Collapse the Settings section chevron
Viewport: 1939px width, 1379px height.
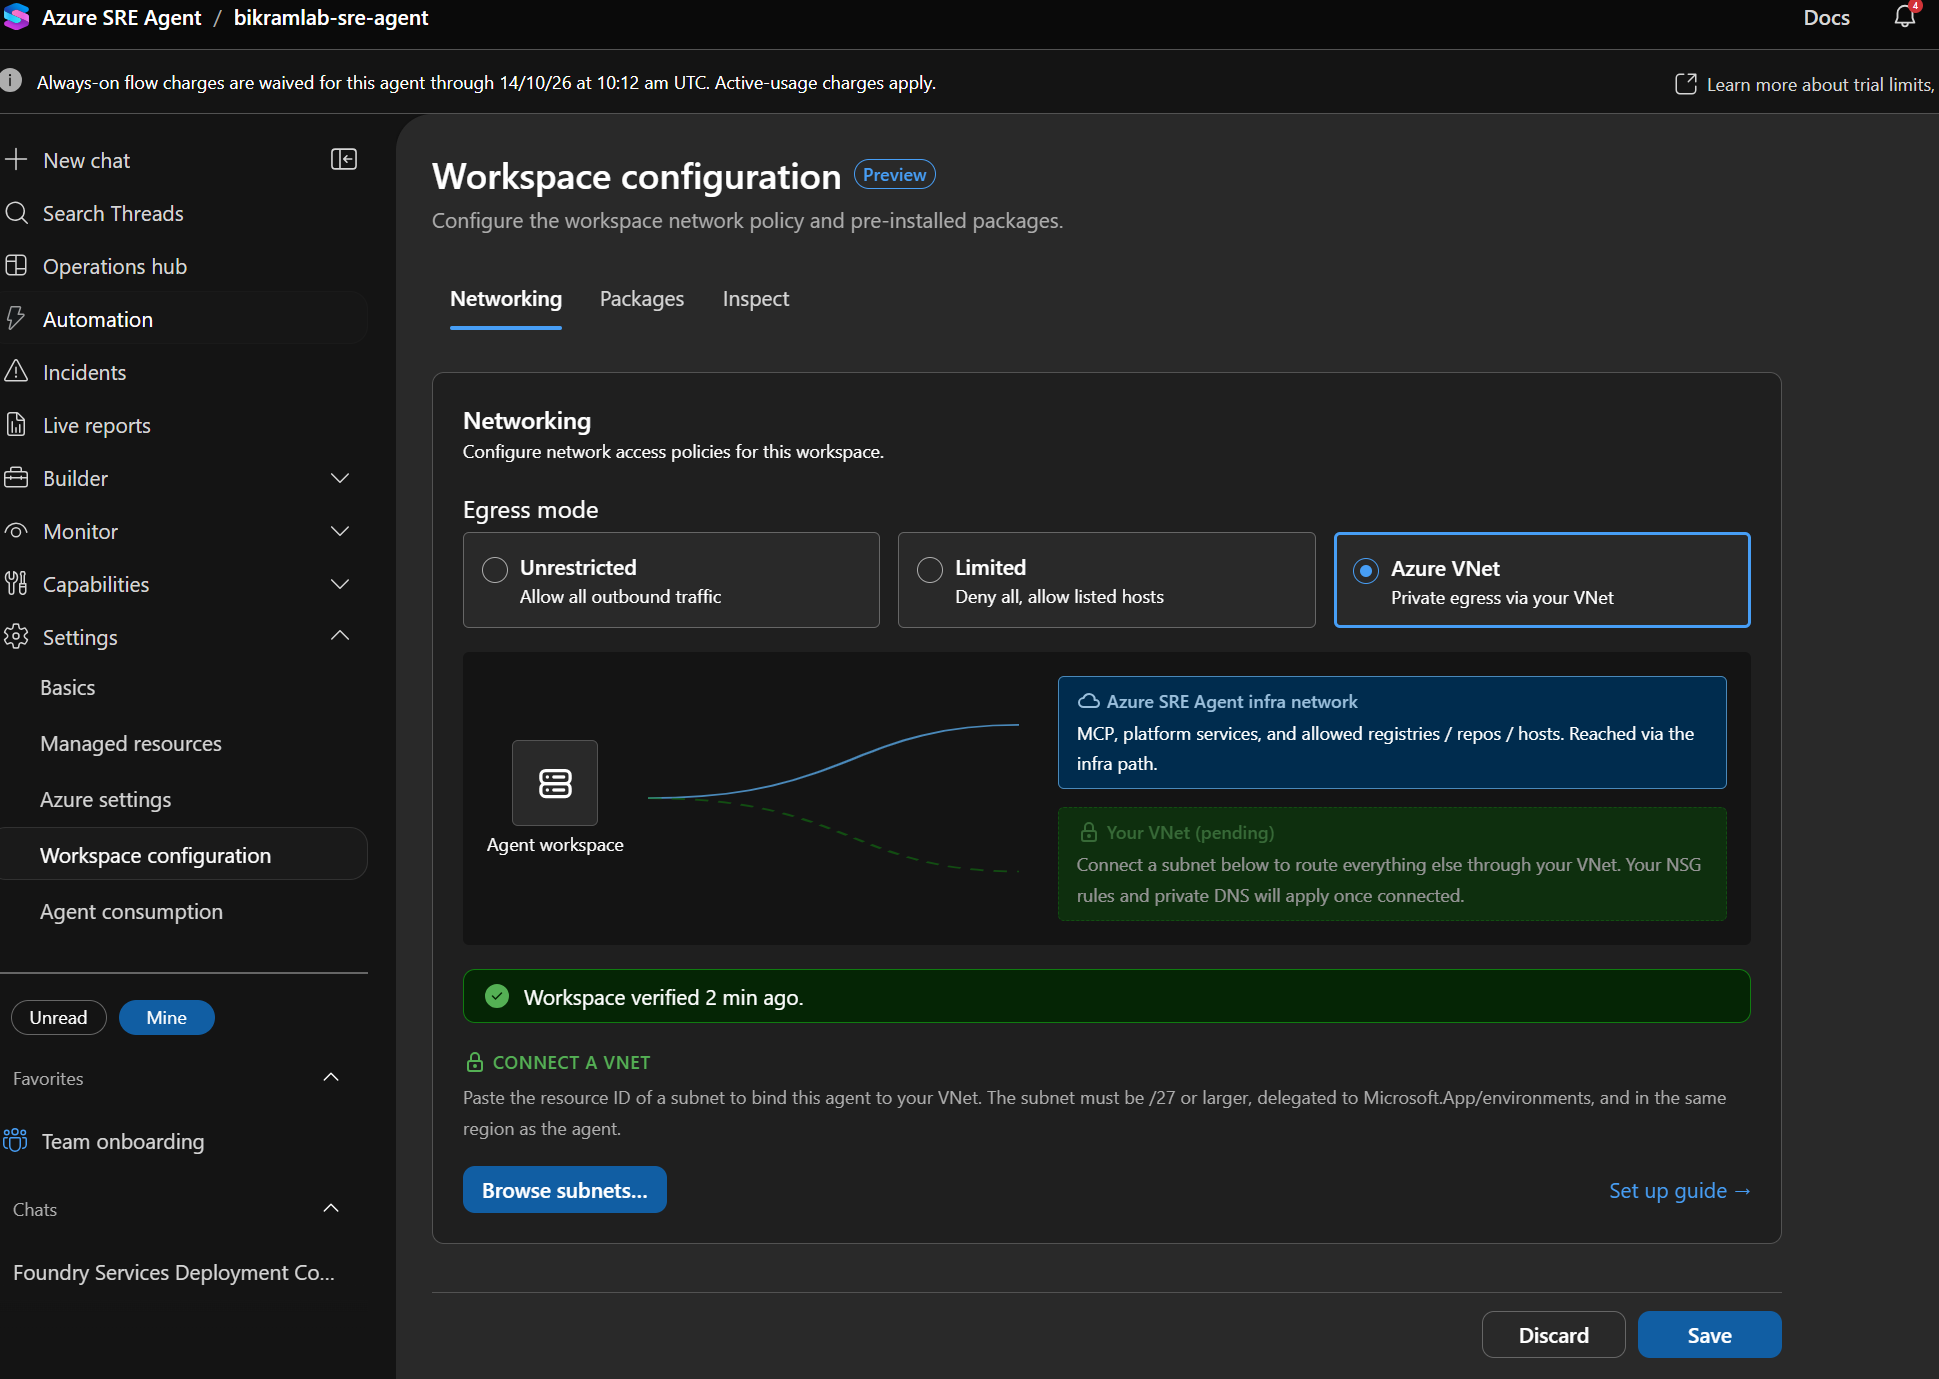tap(340, 636)
